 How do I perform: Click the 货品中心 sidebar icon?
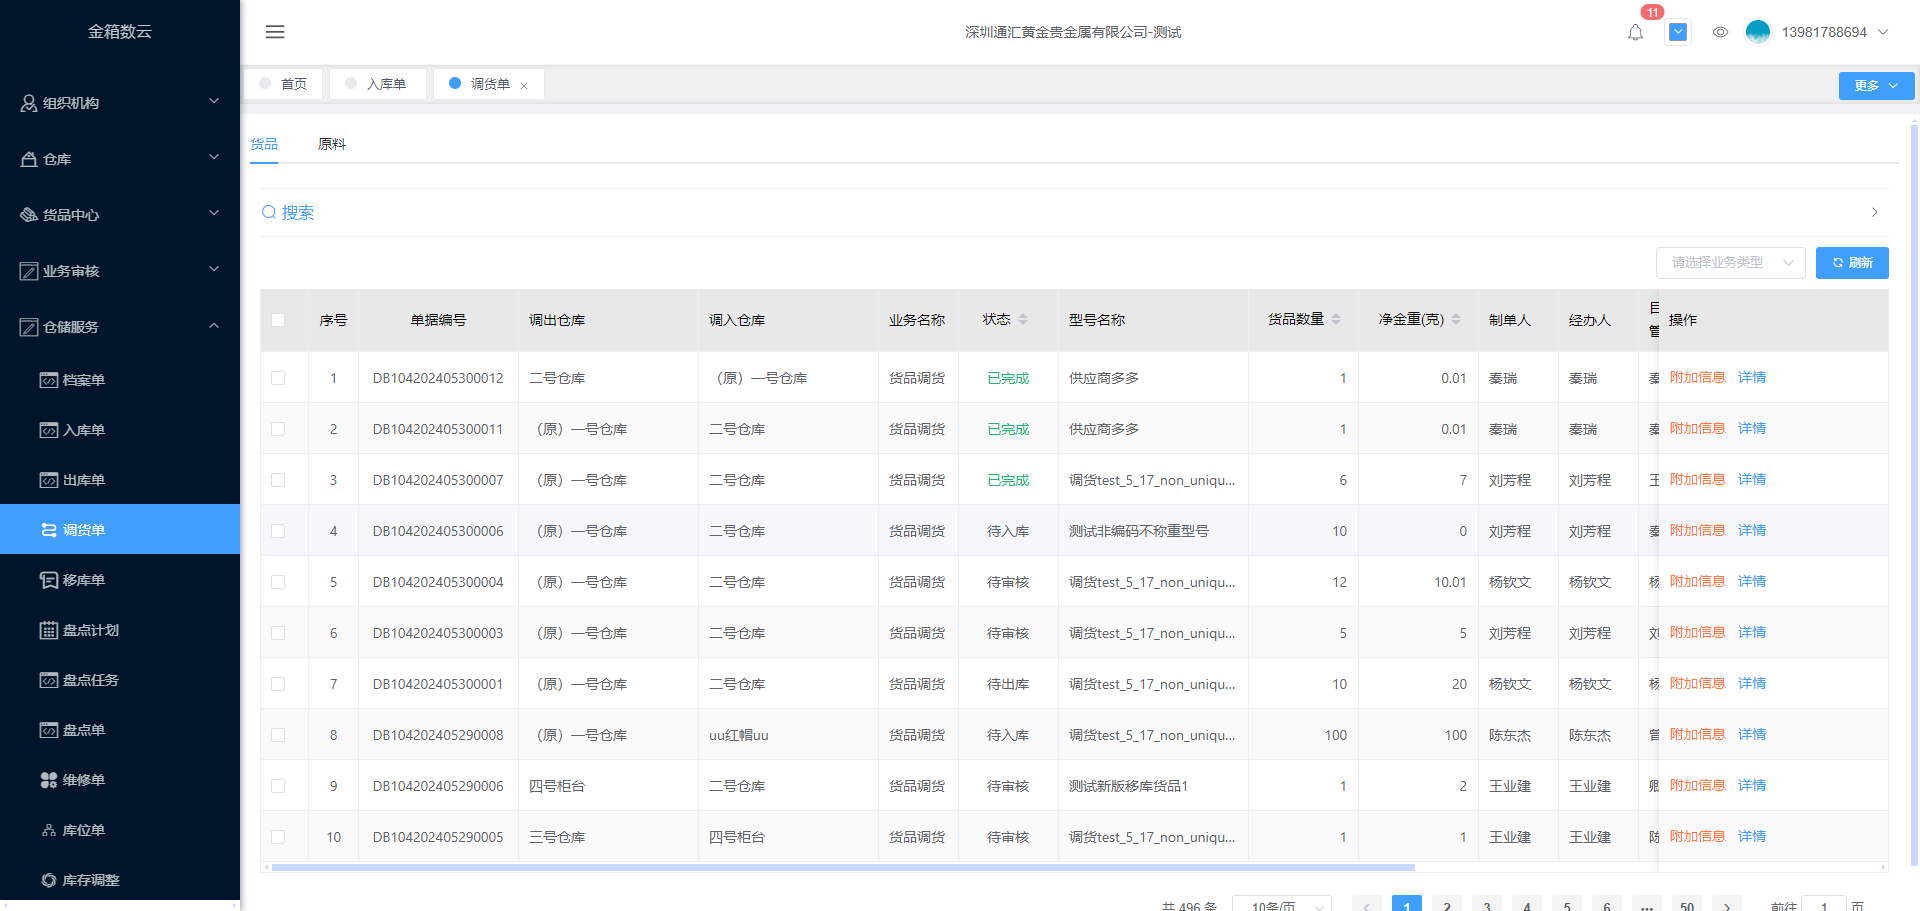pos(29,215)
